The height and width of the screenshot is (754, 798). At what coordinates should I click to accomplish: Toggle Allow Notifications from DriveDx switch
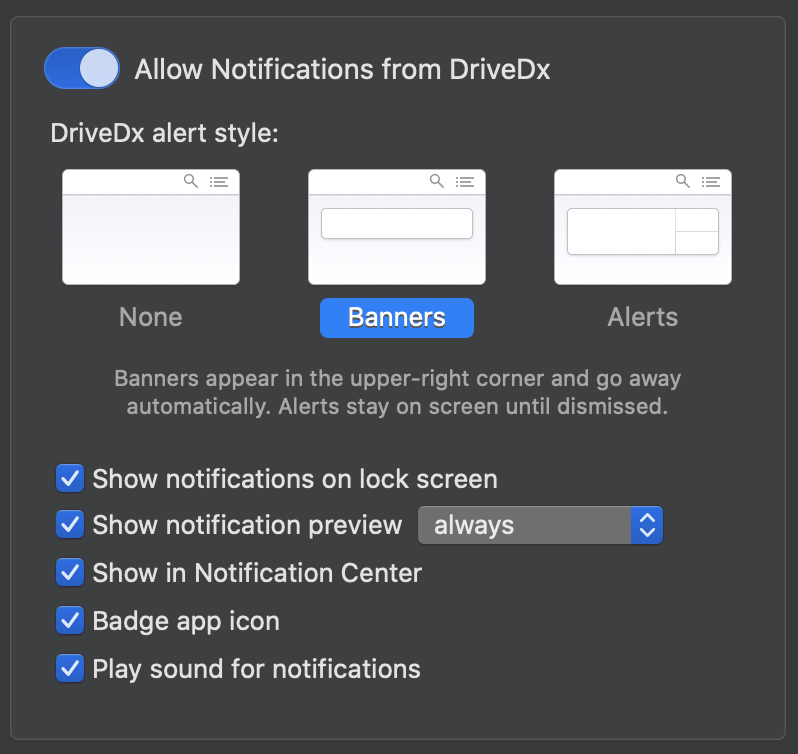point(82,68)
